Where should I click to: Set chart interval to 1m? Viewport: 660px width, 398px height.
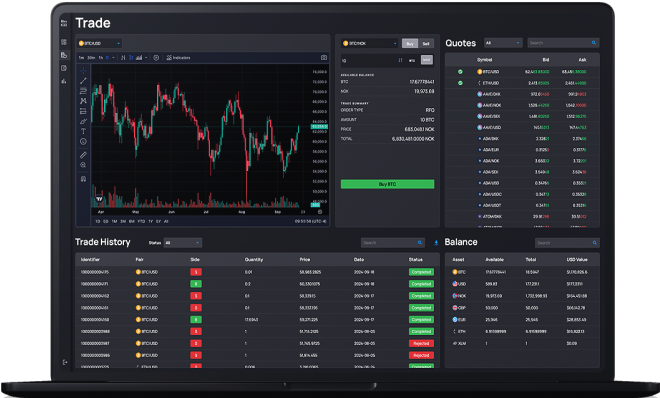tap(81, 58)
